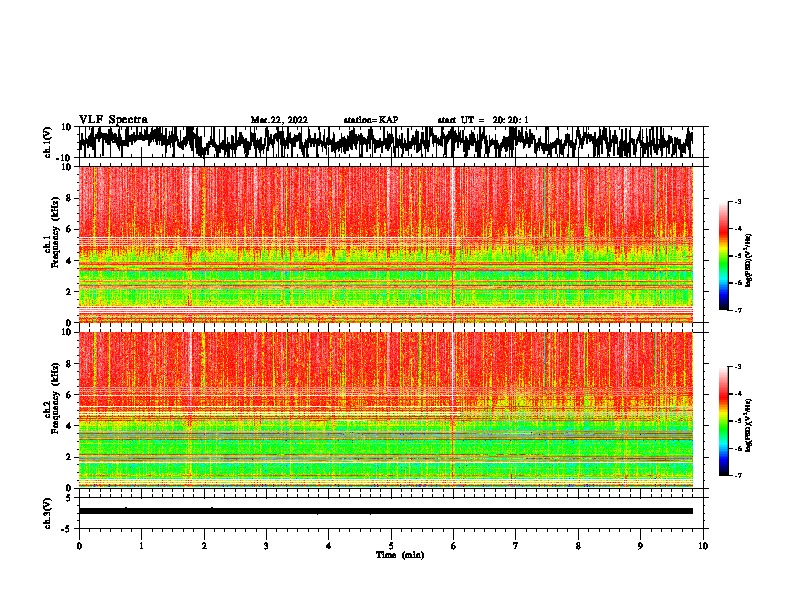Image resolution: width=792 pixels, height=612 pixels.
Task: Click time axis tick label '10'
Action: (703, 546)
